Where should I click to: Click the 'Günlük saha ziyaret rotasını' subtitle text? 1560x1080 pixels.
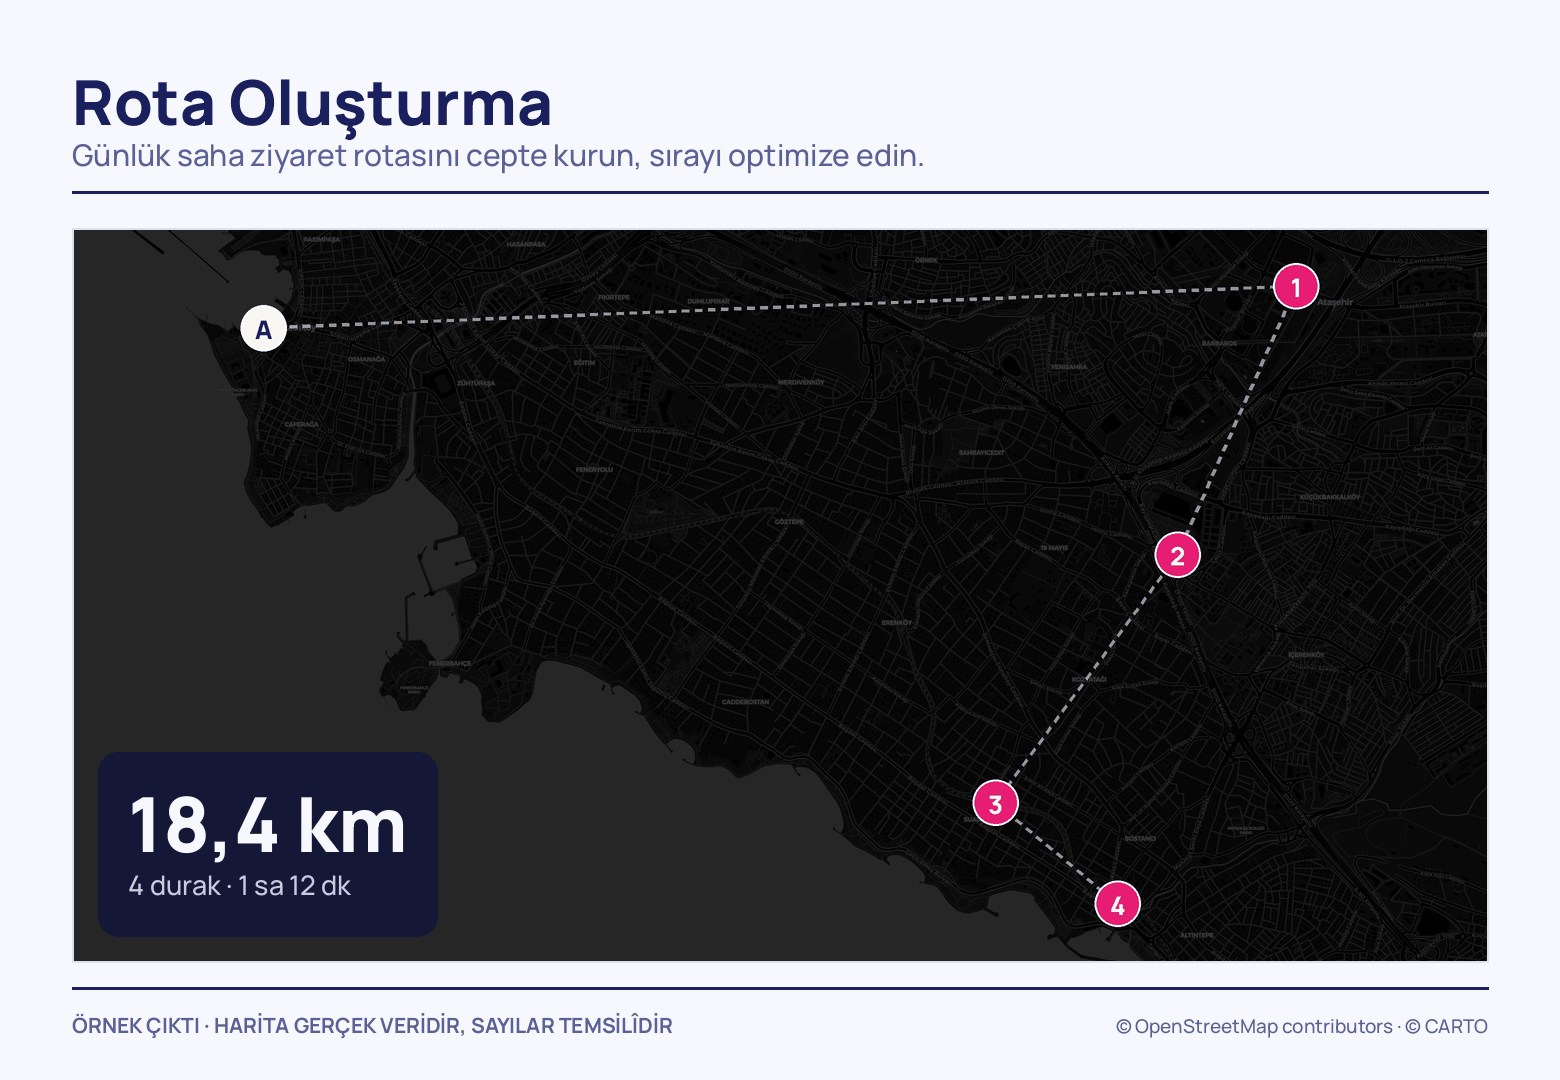[x=266, y=156]
